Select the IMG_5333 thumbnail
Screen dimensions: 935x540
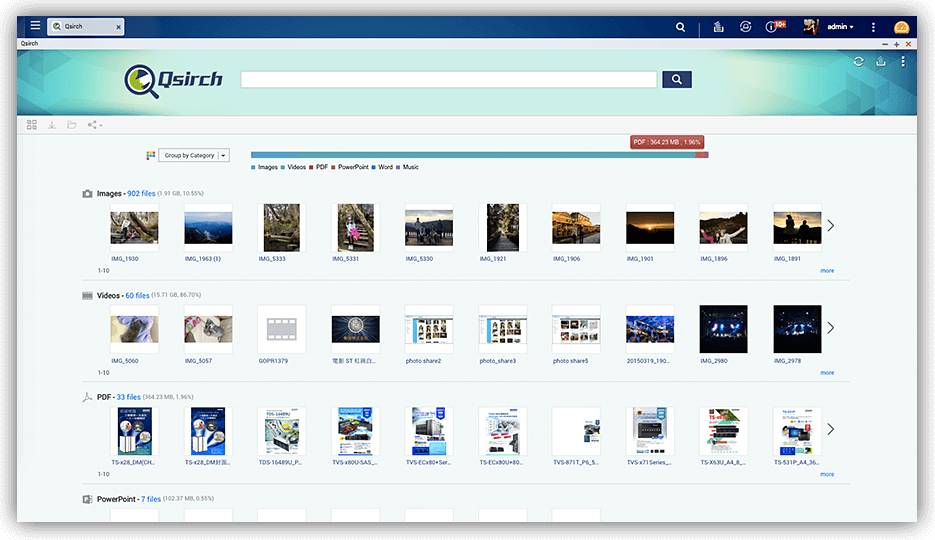[x=281, y=227]
